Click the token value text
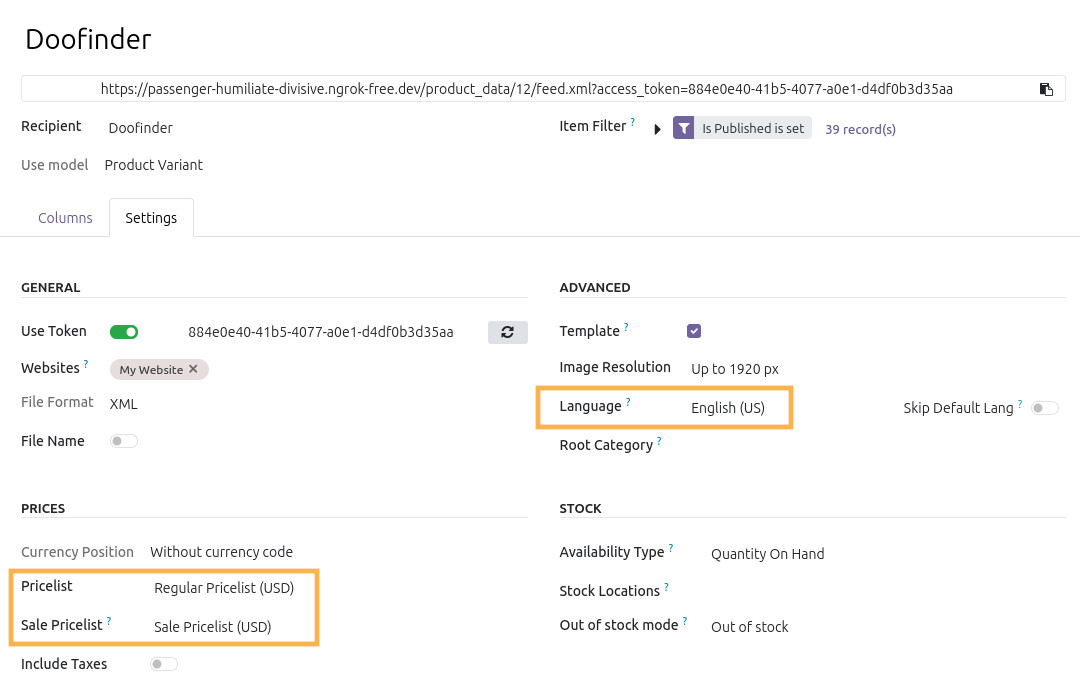The height and width of the screenshot is (696, 1080). point(320,332)
